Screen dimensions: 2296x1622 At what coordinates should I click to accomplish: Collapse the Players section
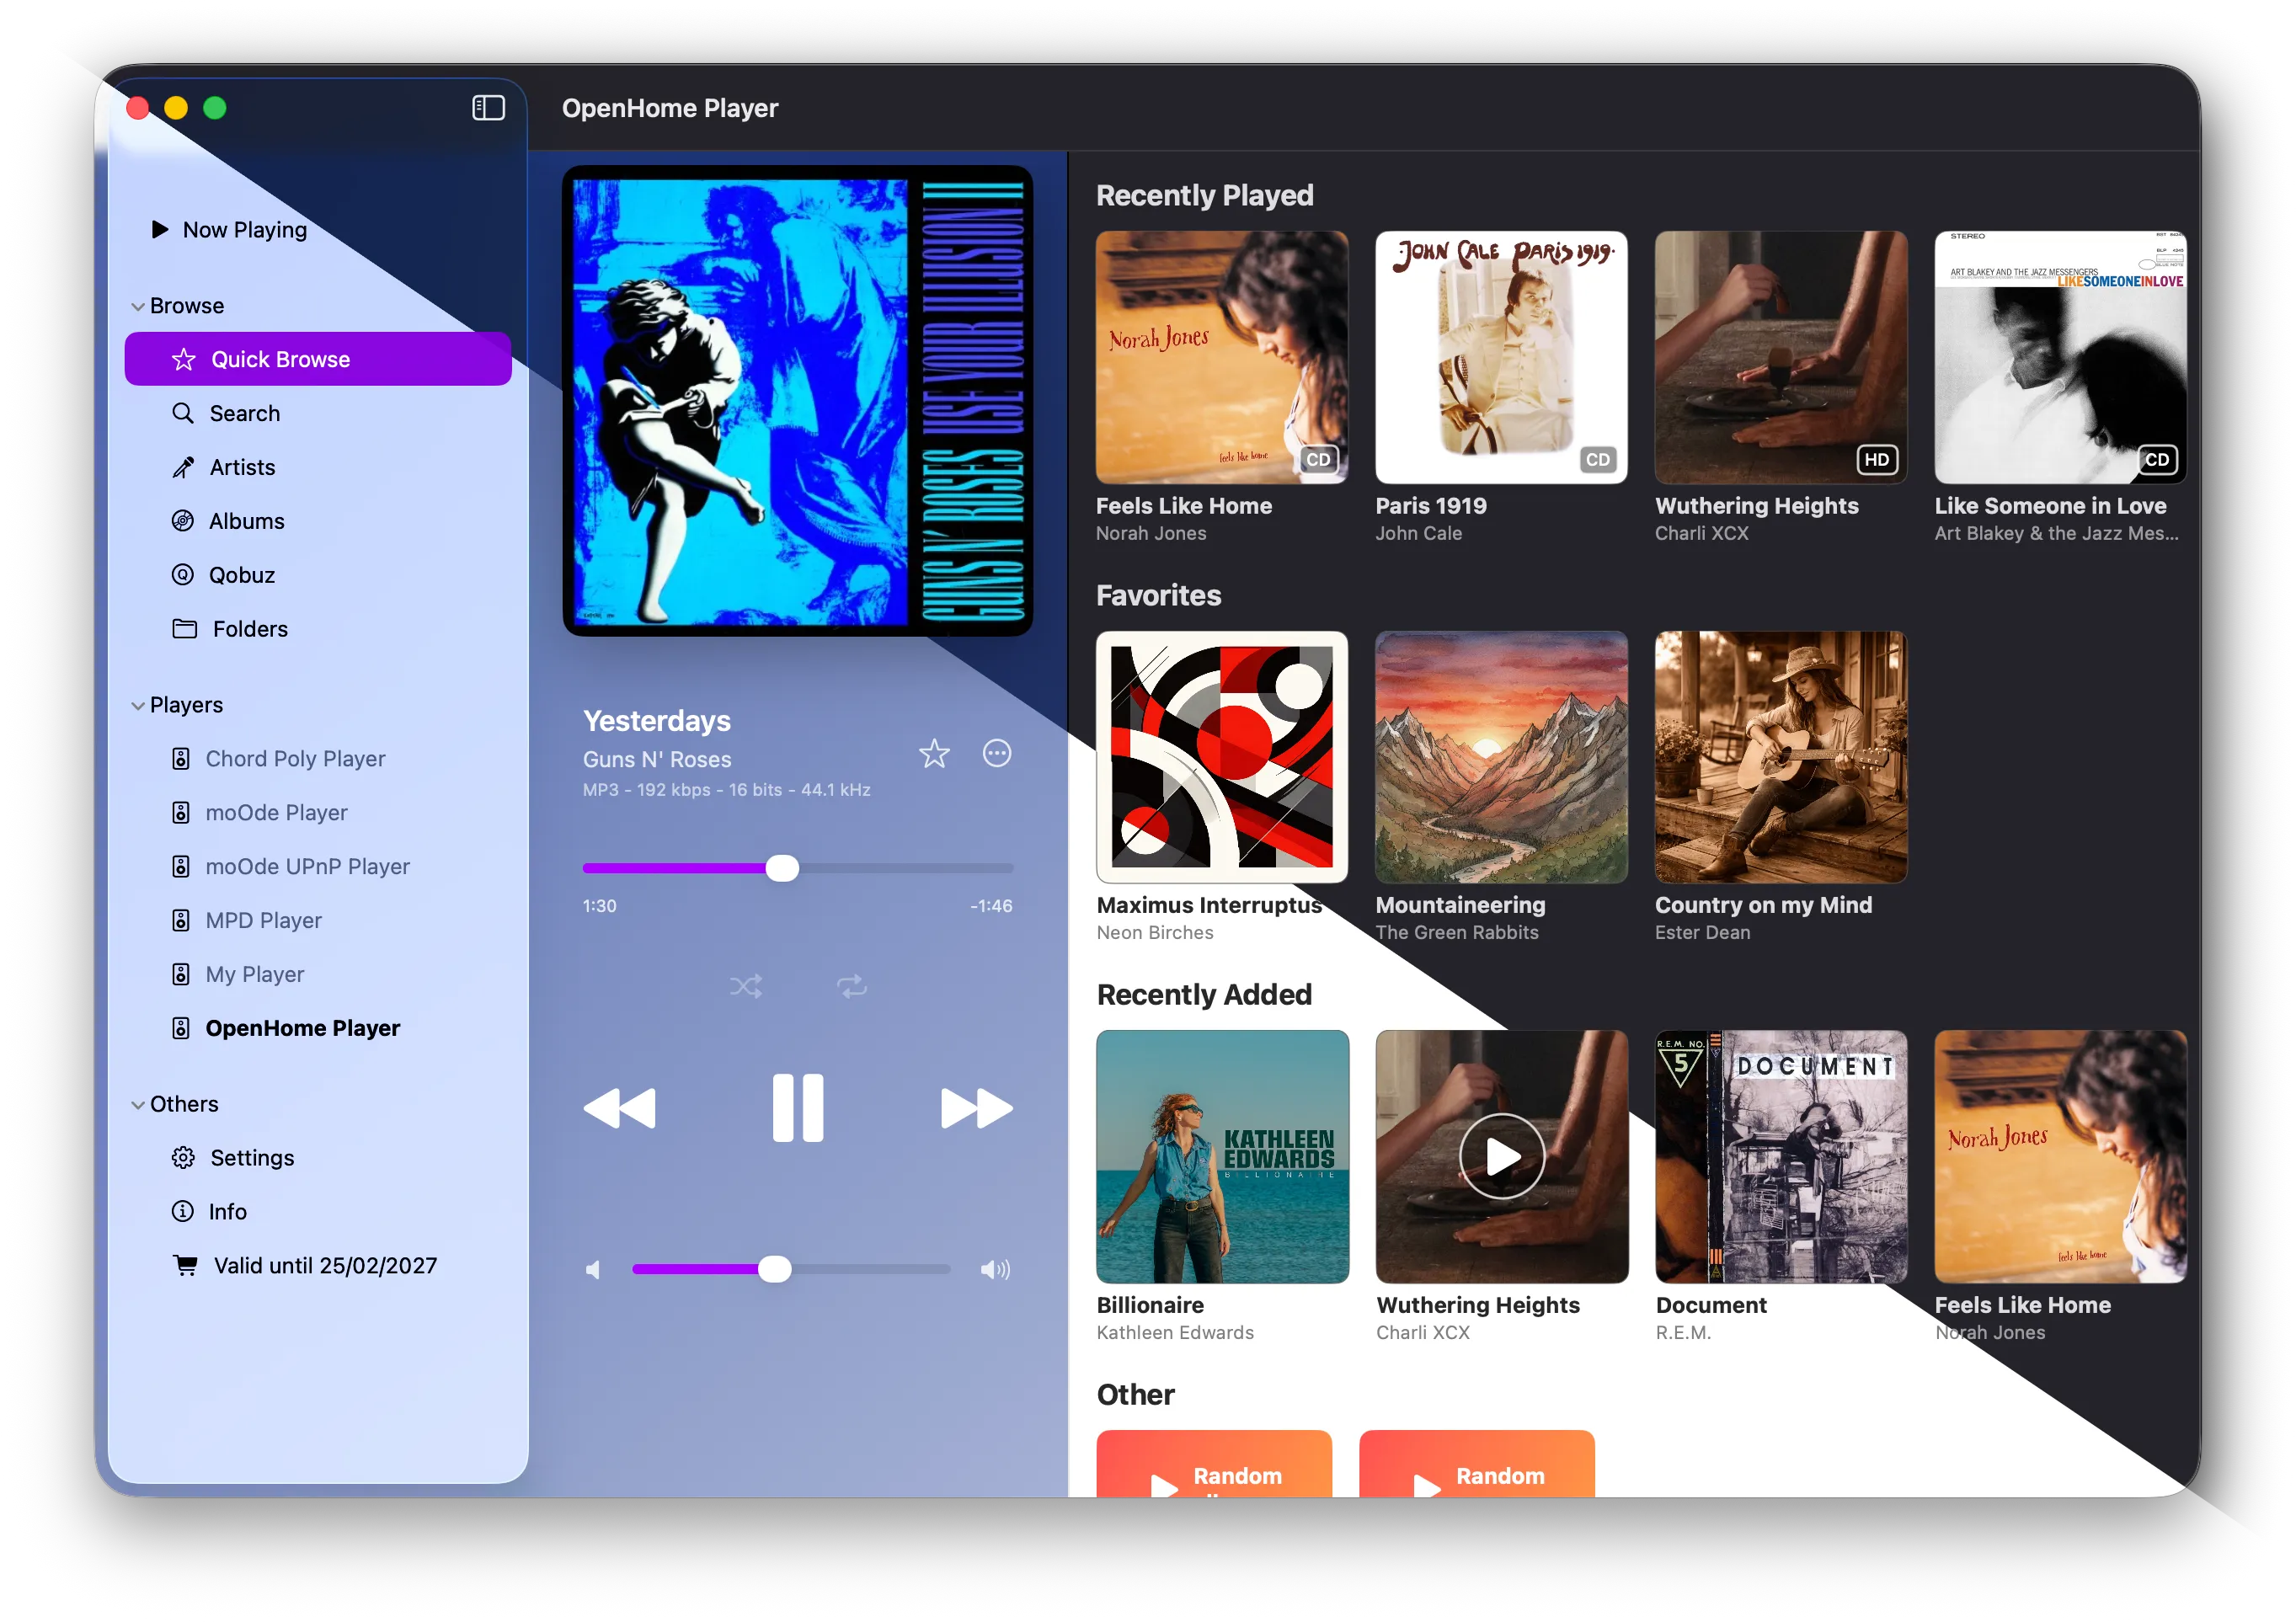138,704
